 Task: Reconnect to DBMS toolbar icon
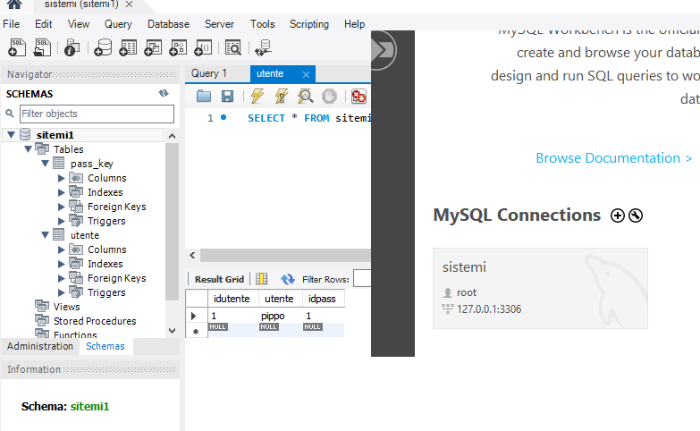[x=263, y=47]
